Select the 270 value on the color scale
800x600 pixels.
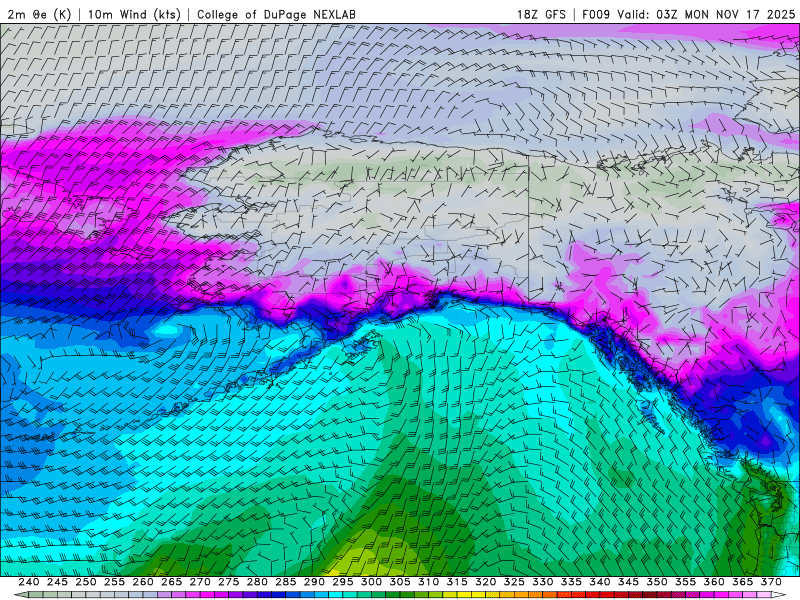pyautogui.click(x=200, y=582)
